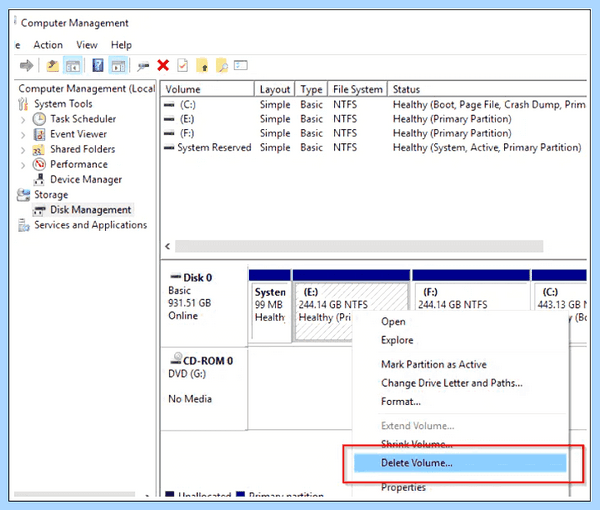Sort by the File System column header

pyautogui.click(x=357, y=89)
